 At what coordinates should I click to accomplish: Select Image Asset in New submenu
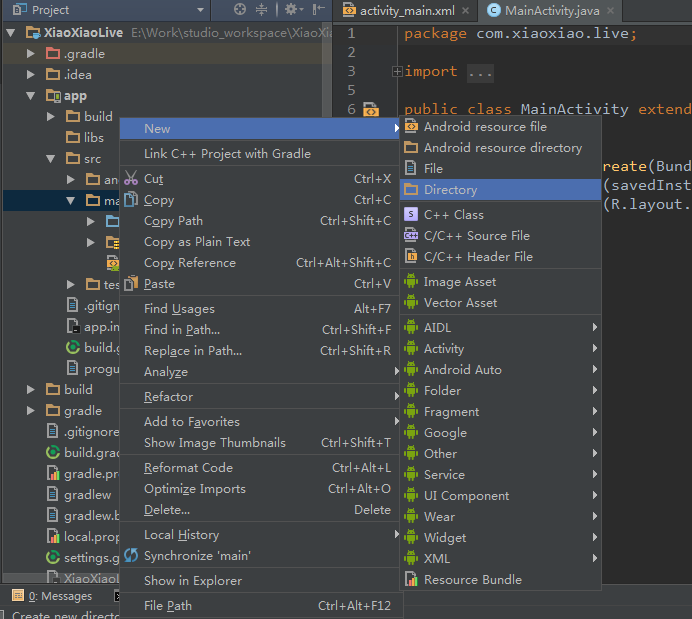click(500, 282)
